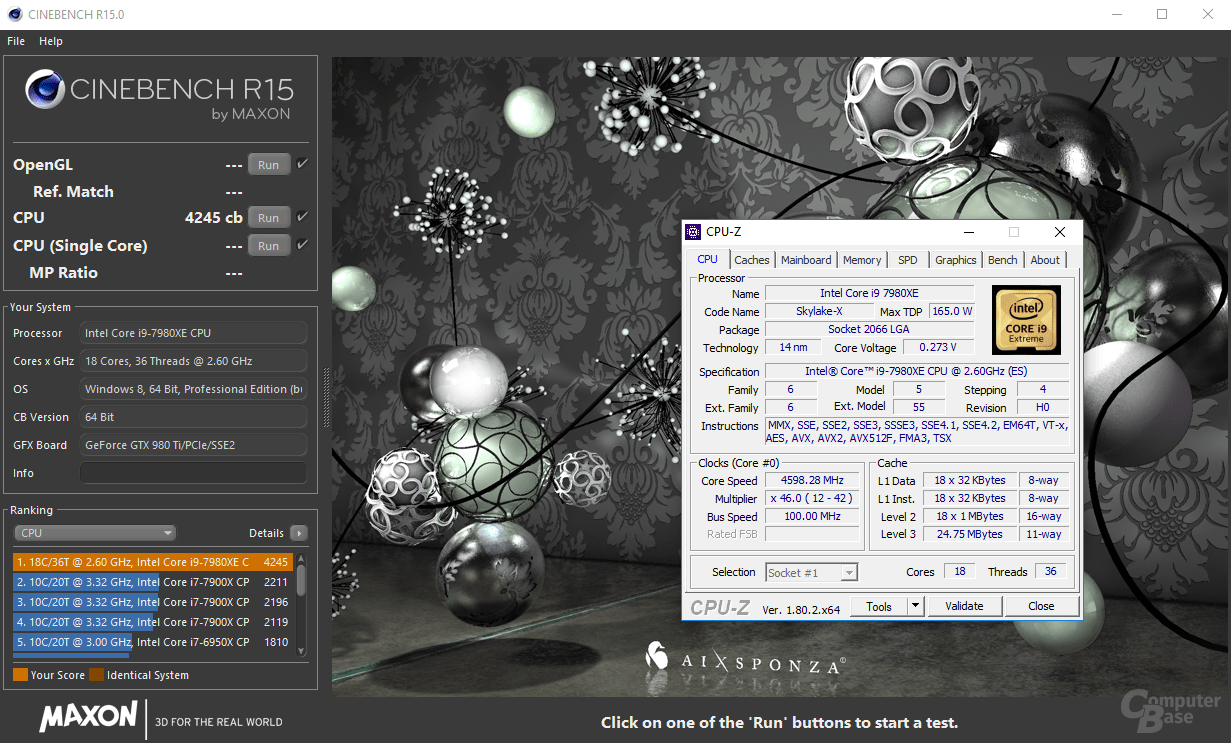Switch to CPU-Z About tab
The height and width of the screenshot is (743, 1231).
pos(1045,260)
